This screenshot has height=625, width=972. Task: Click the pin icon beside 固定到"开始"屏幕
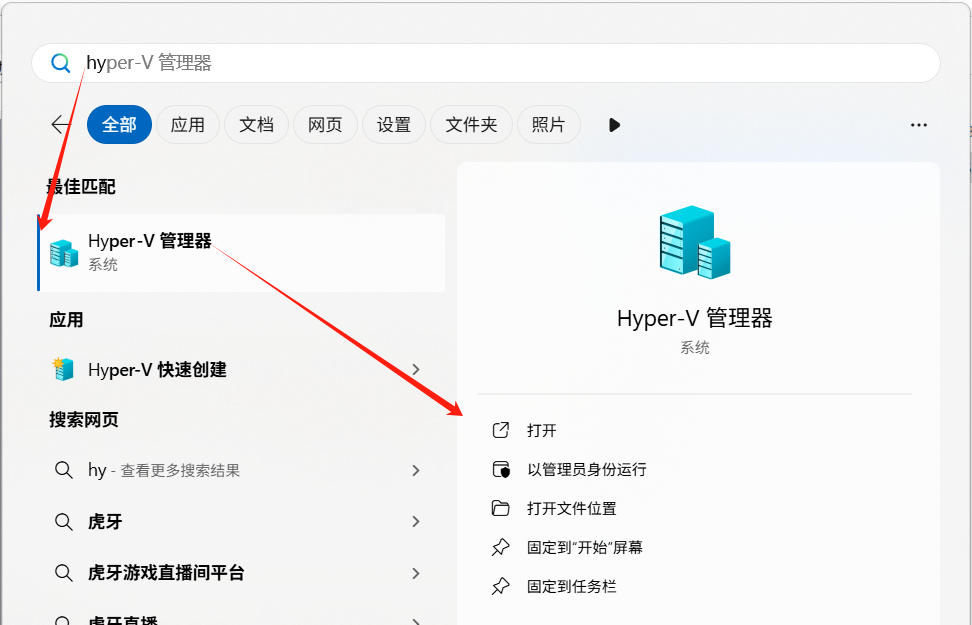500,547
